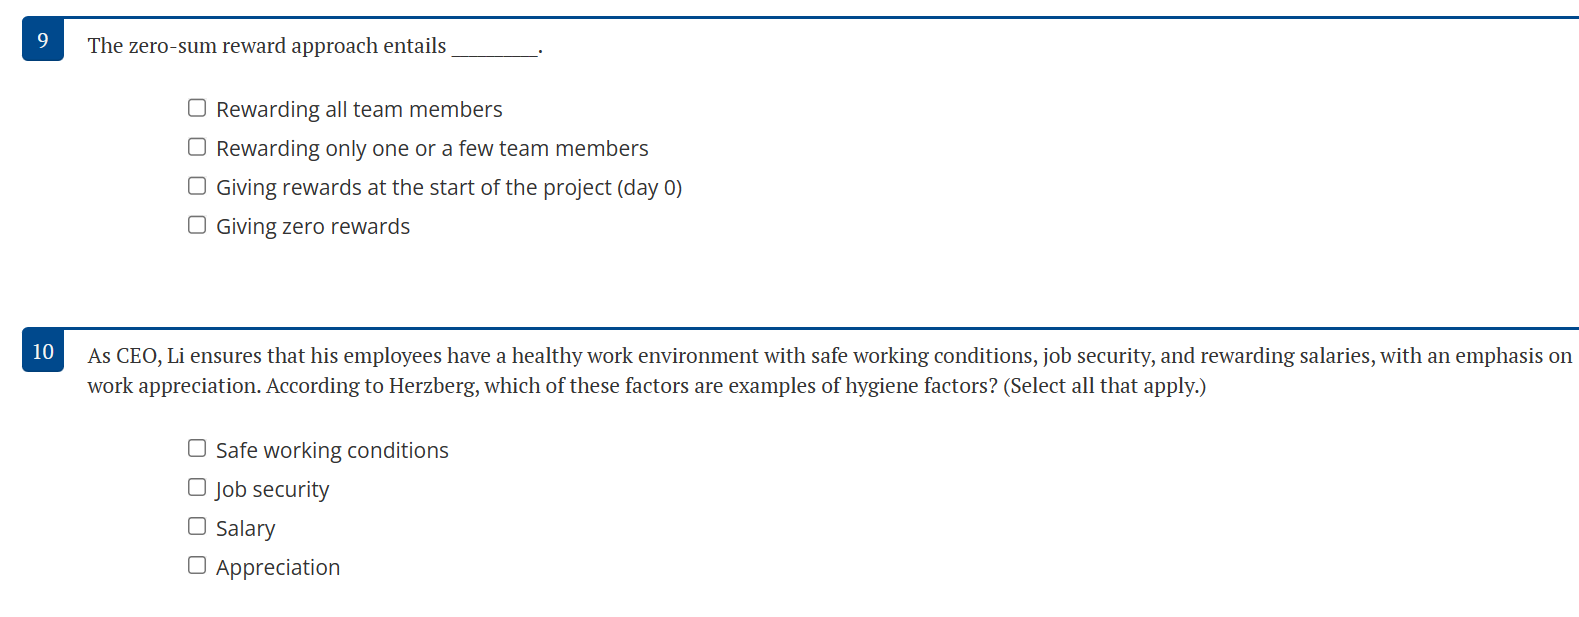Click the 'Safe working conditions' answer label
The height and width of the screenshot is (617, 1579).
(x=331, y=450)
